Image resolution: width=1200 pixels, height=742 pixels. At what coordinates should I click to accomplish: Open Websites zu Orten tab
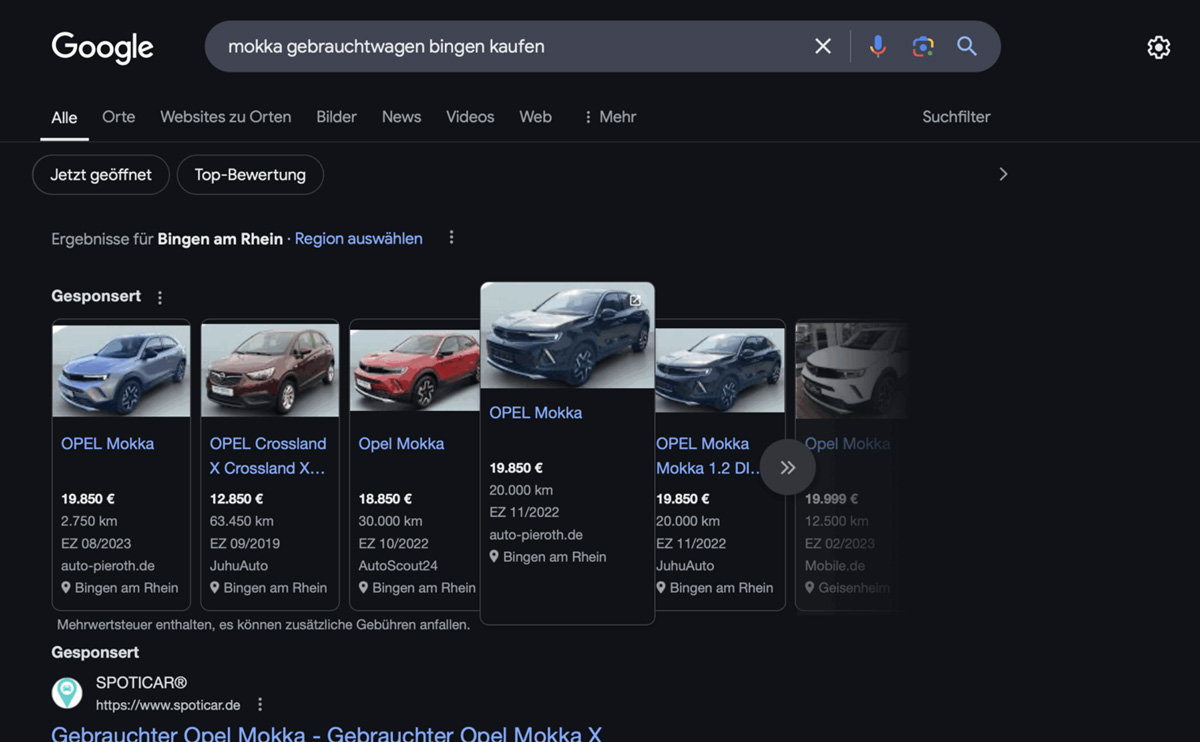coord(226,117)
